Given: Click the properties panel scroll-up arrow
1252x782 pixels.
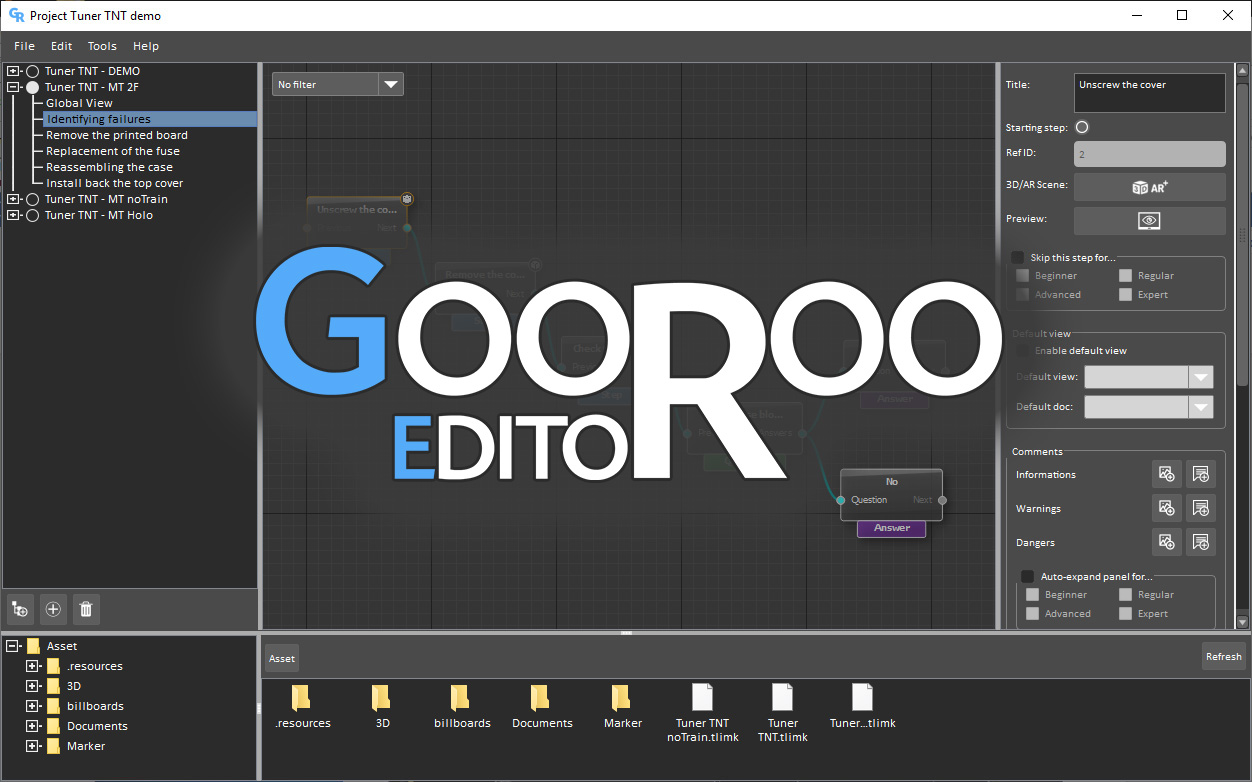Looking at the screenshot, I should 1243,70.
